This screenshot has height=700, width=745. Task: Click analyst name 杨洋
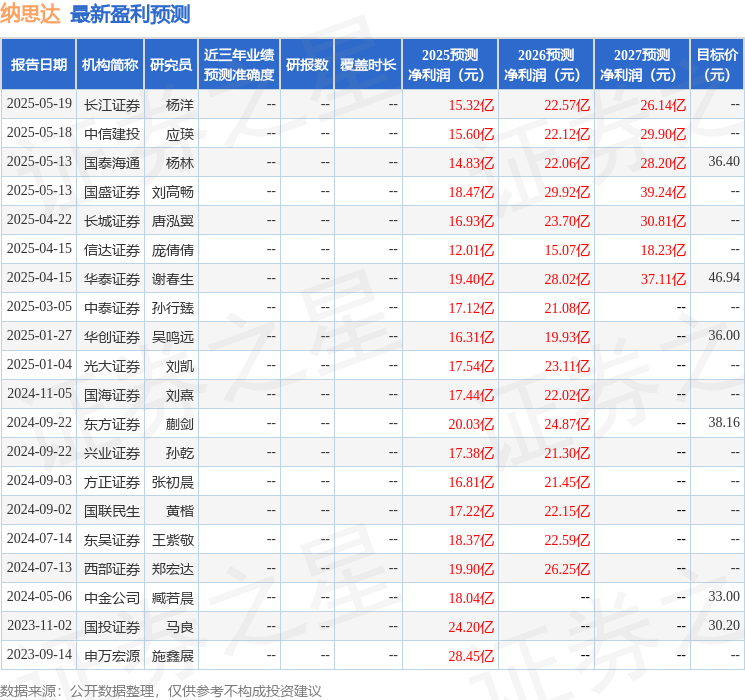(180, 105)
